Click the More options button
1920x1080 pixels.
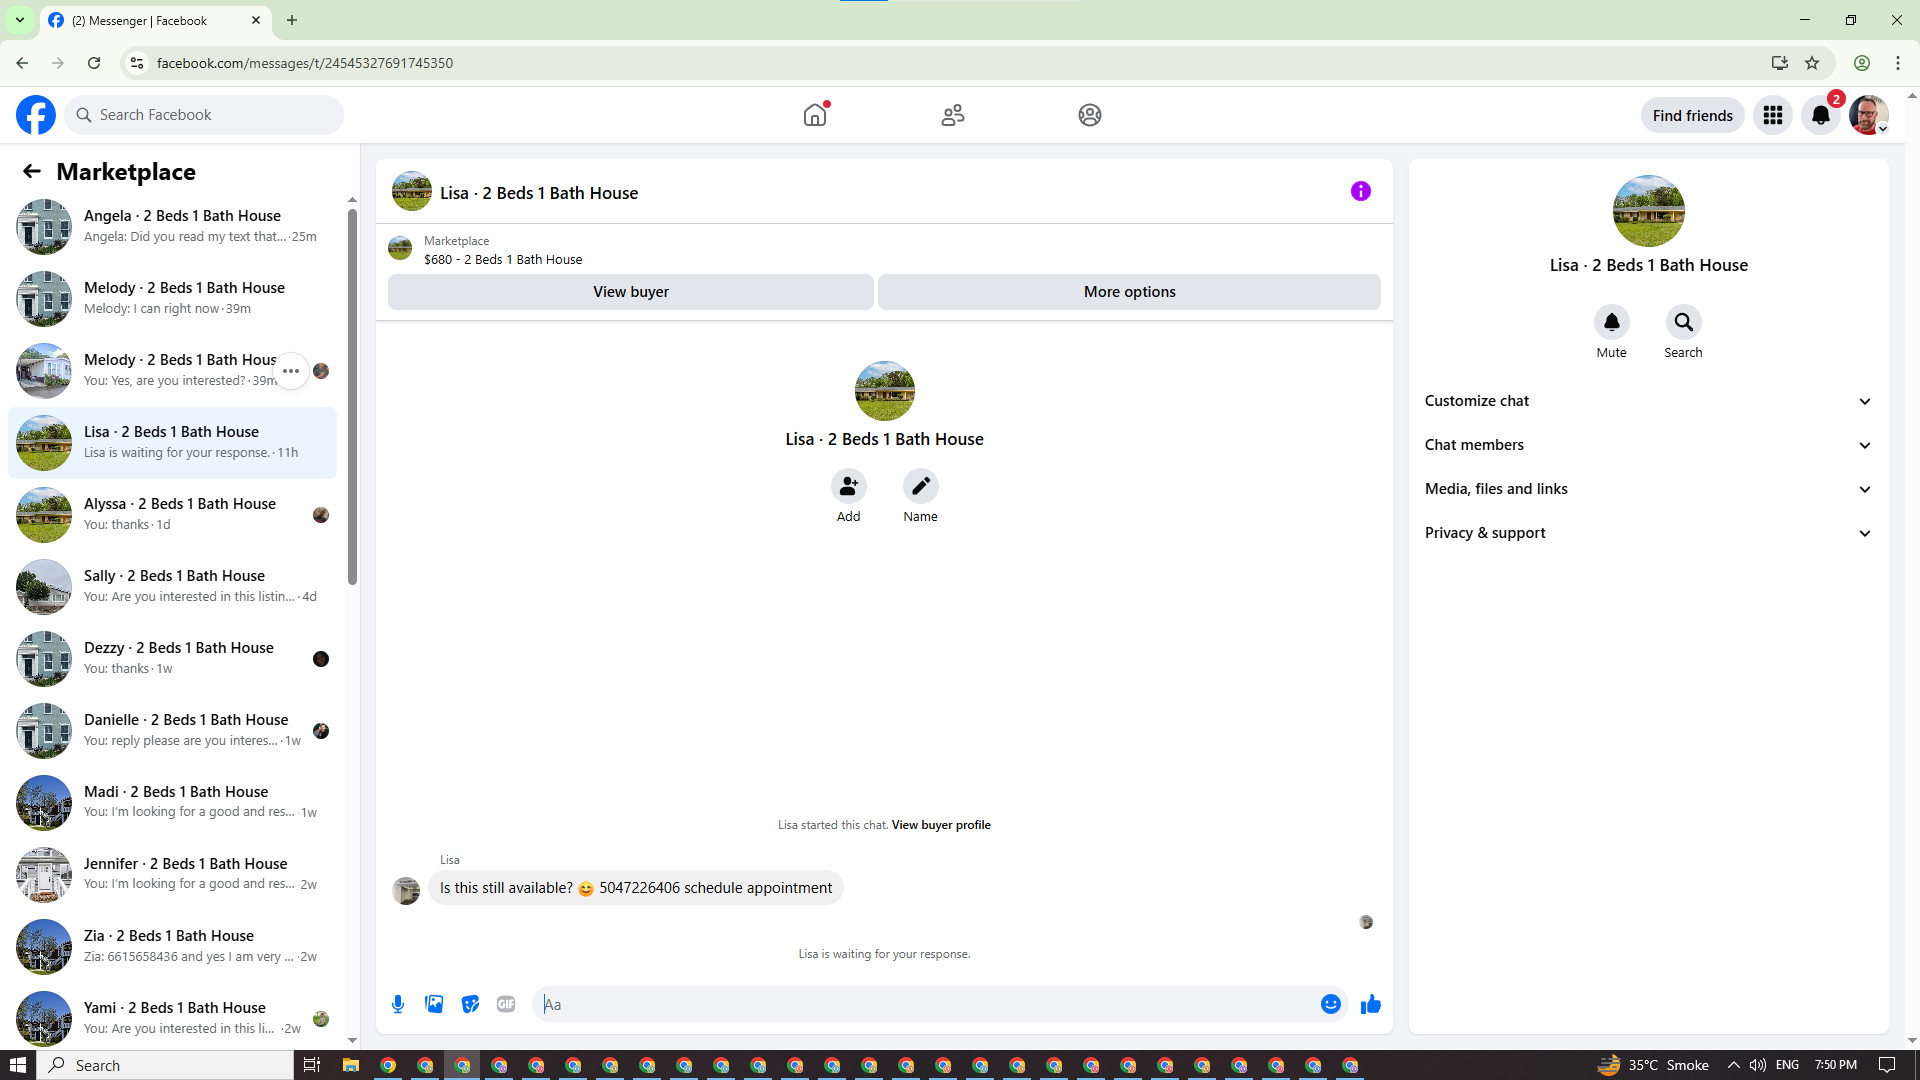[1129, 292]
